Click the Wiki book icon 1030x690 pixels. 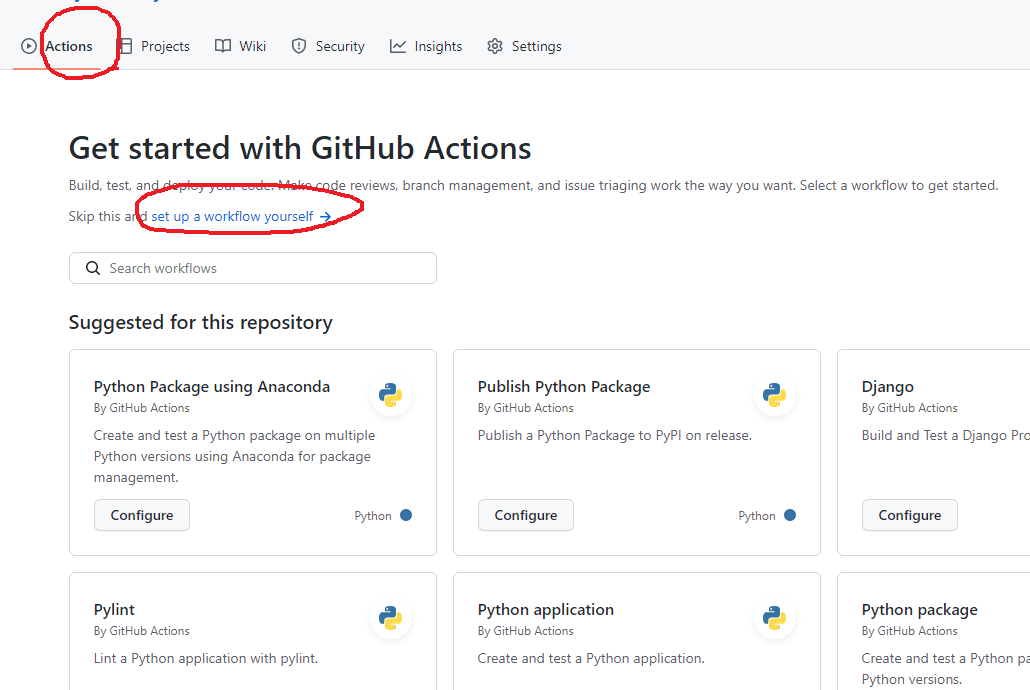pyautogui.click(x=223, y=46)
